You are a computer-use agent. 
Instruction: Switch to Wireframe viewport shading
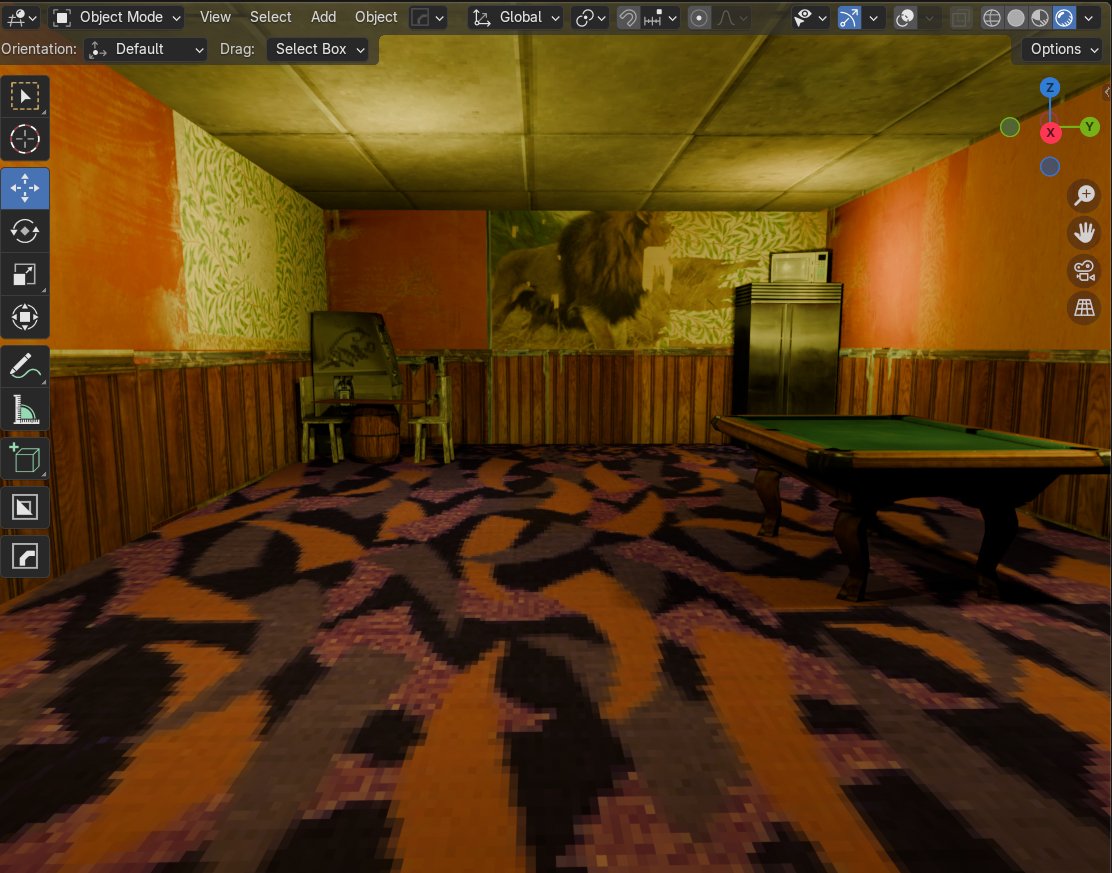991,18
